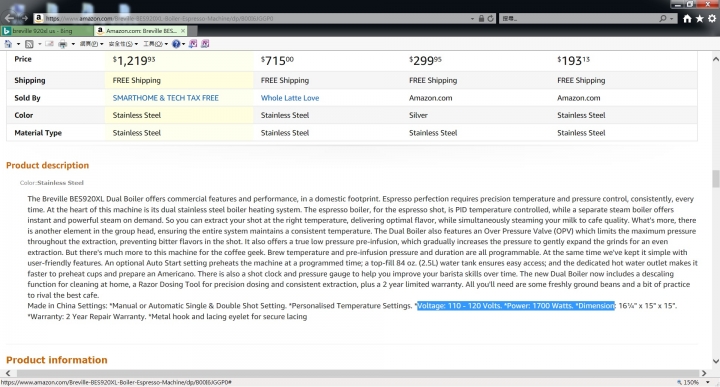Open Favorites with the star icon
720x387 pixels.
point(699,18)
